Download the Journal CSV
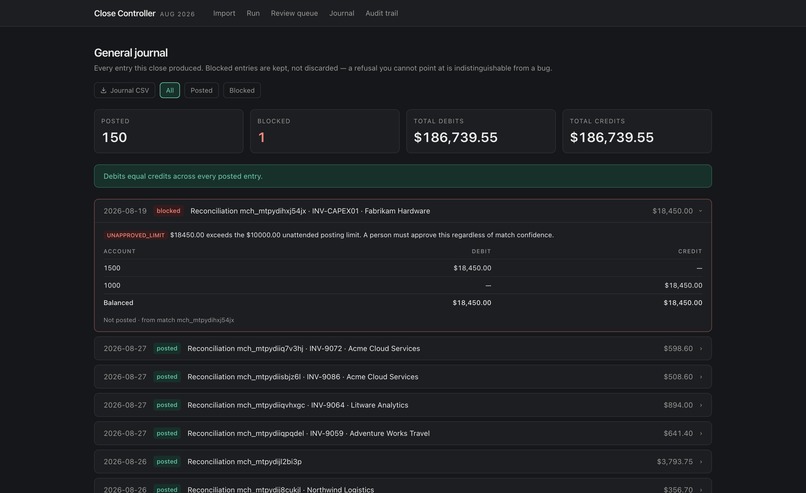This screenshot has width=806, height=493. [x=124, y=90]
